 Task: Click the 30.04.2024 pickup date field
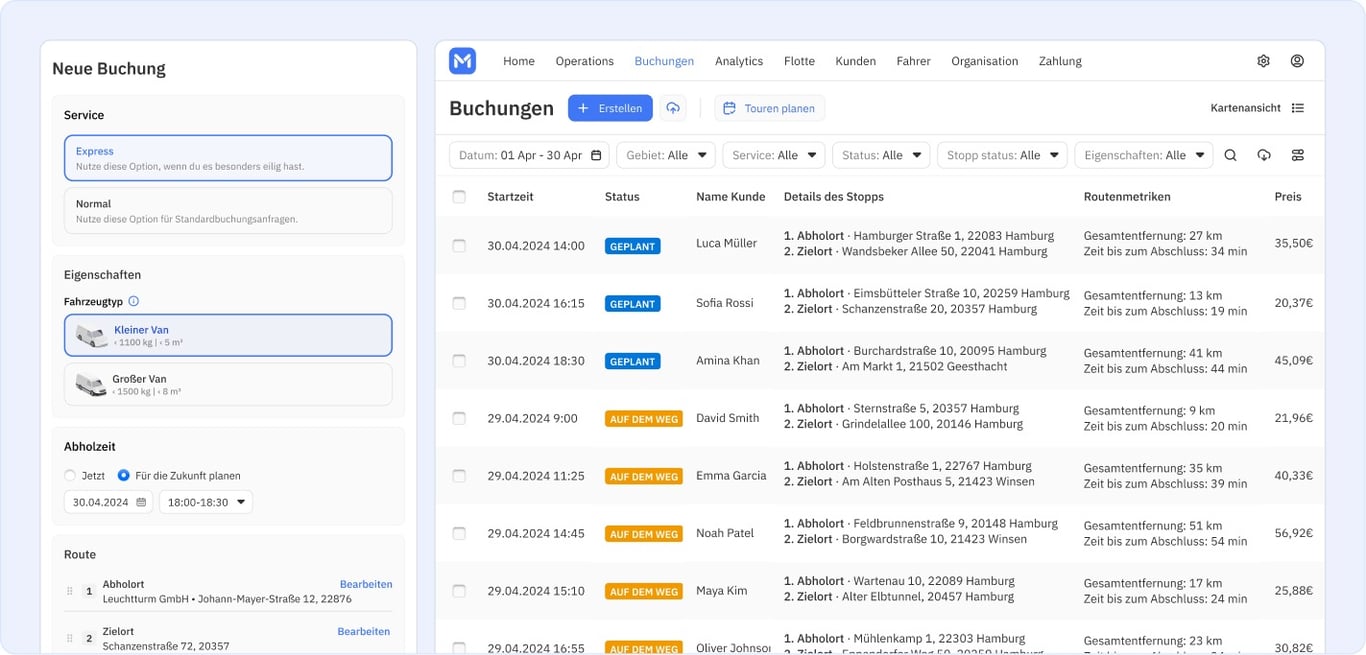(x=108, y=502)
